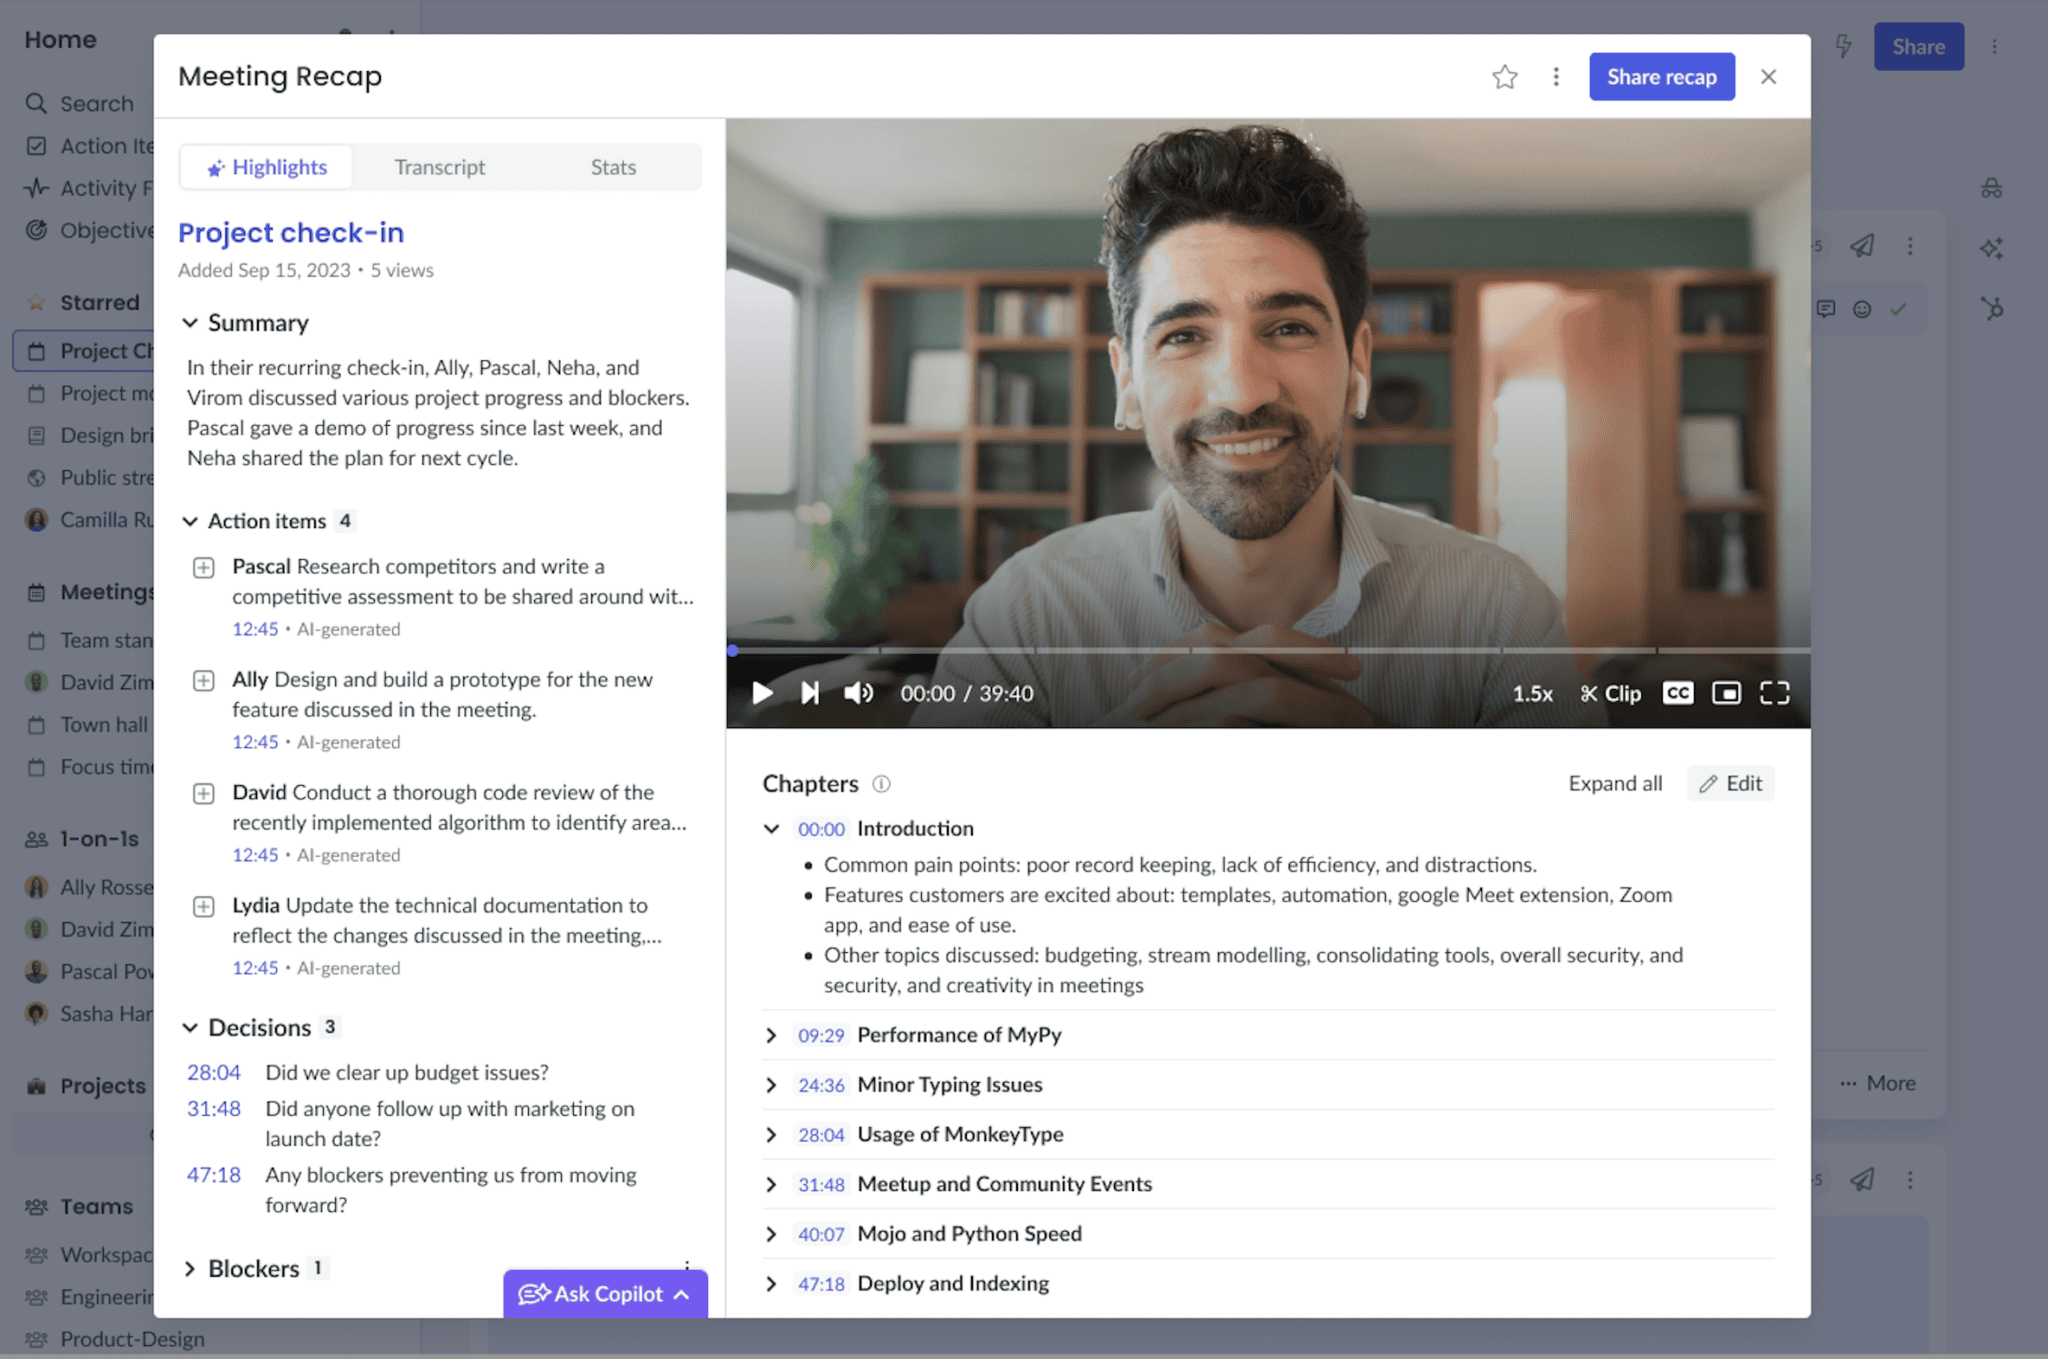This screenshot has width=2048, height=1359.
Task: Enable picture-in-picture mode
Action: point(1726,693)
